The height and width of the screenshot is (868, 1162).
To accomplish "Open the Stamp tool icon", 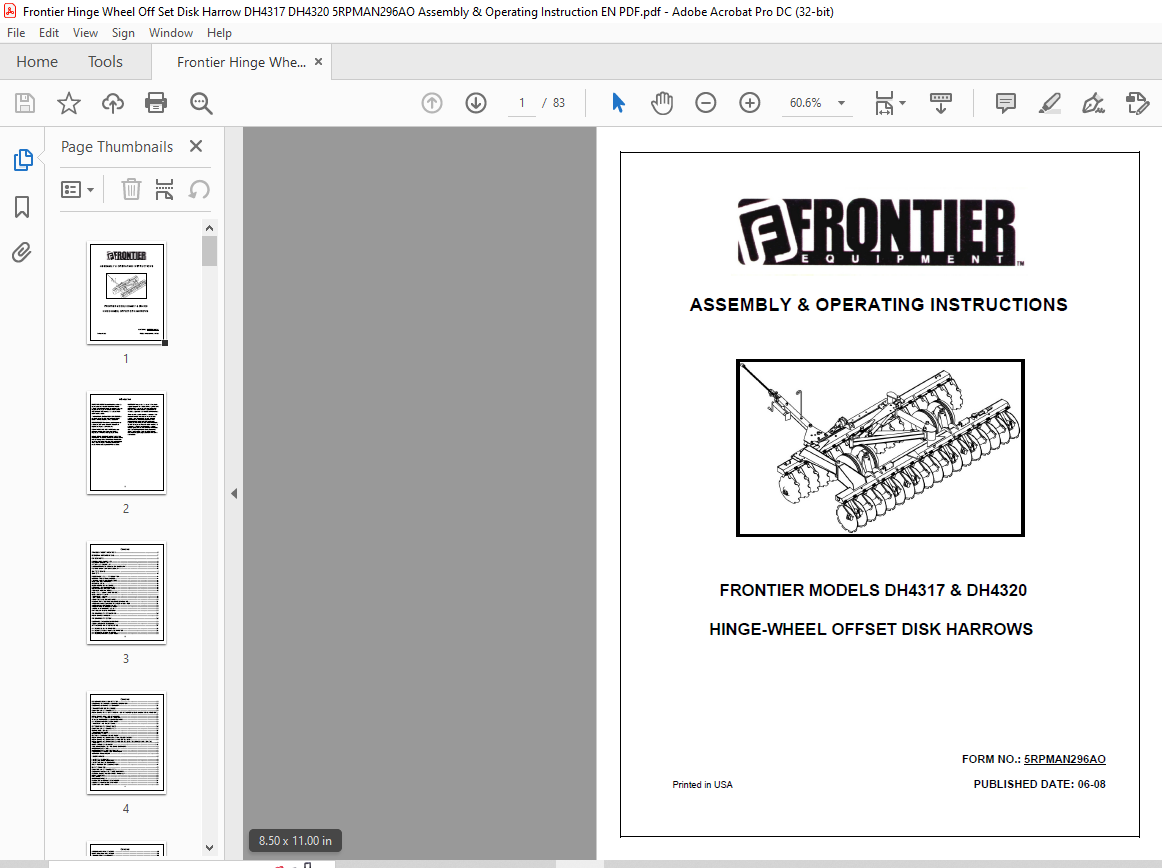I will (x=1138, y=103).
